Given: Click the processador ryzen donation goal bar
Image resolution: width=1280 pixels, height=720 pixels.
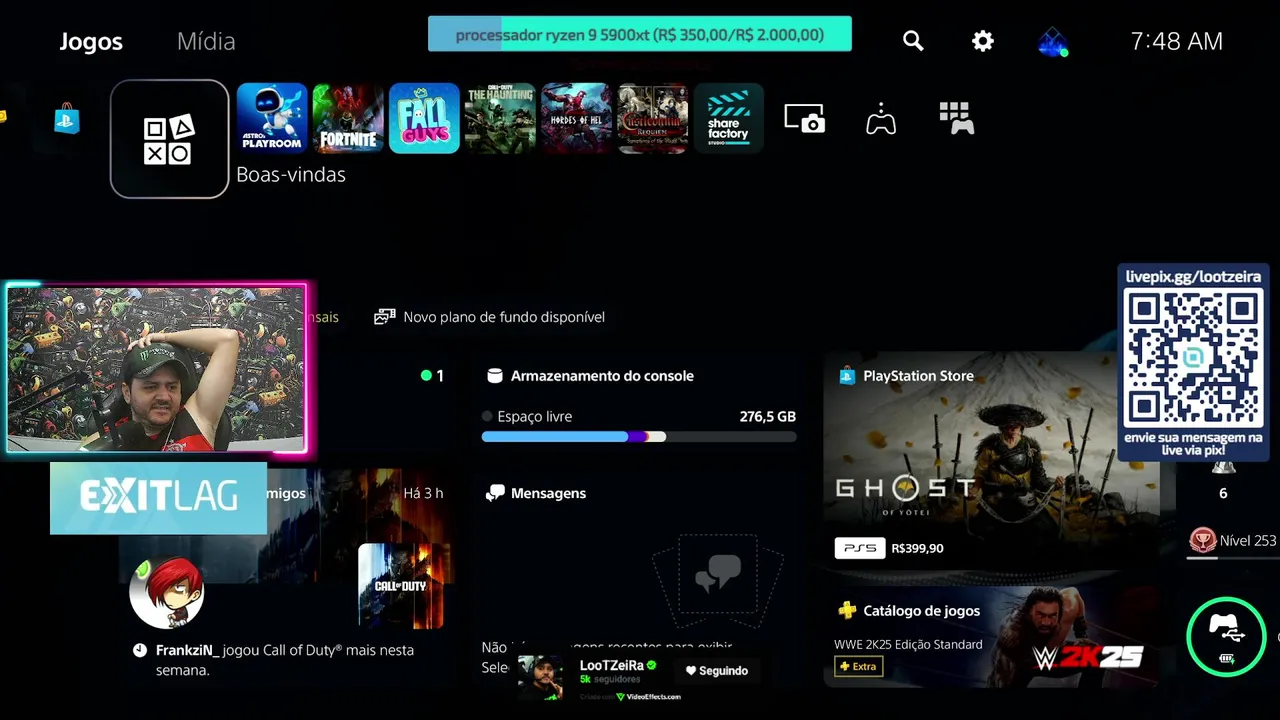Looking at the screenshot, I should click(640, 34).
